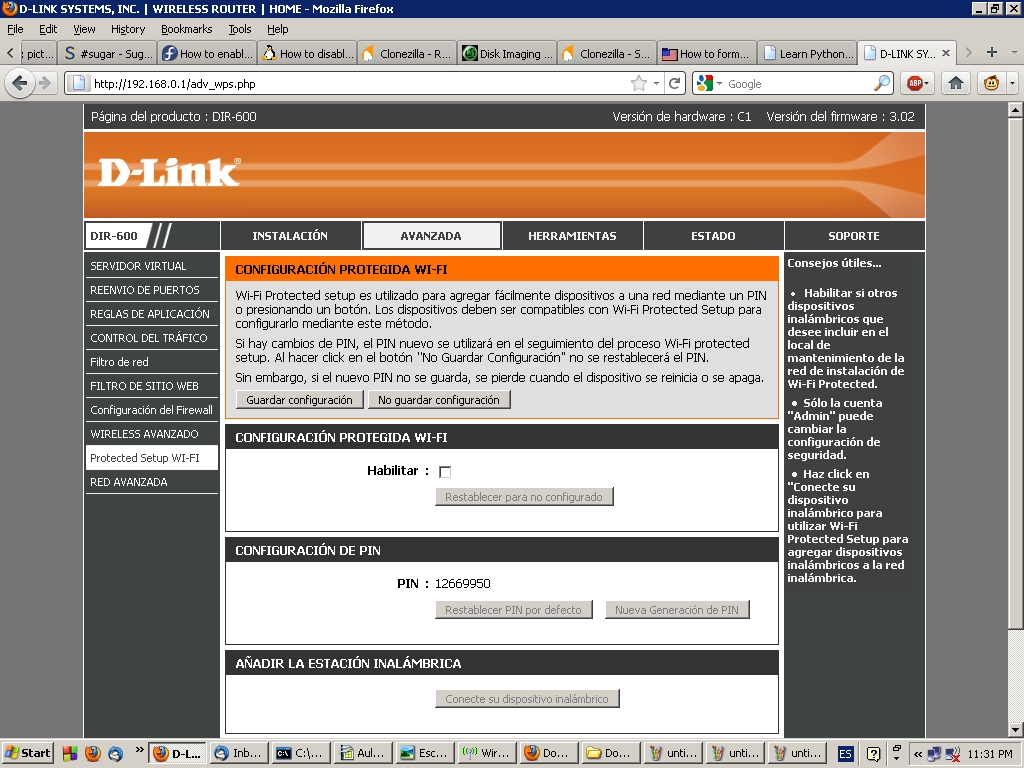The width and height of the screenshot is (1024, 768).
Task: Click the URL address bar field
Action: pyautogui.click(x=350, y=84)
